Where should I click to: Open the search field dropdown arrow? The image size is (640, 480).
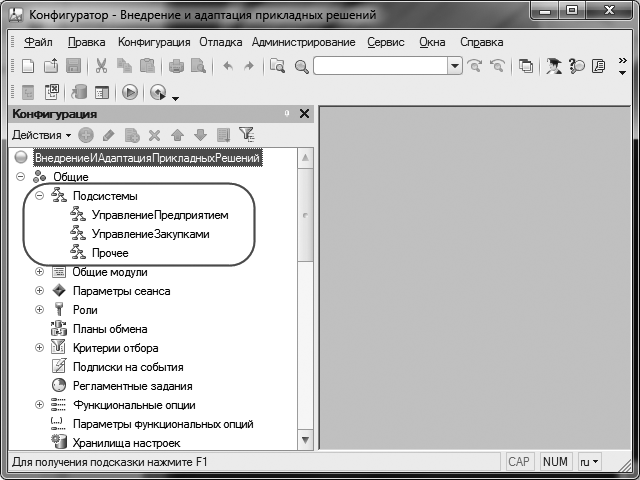point(454,66)
